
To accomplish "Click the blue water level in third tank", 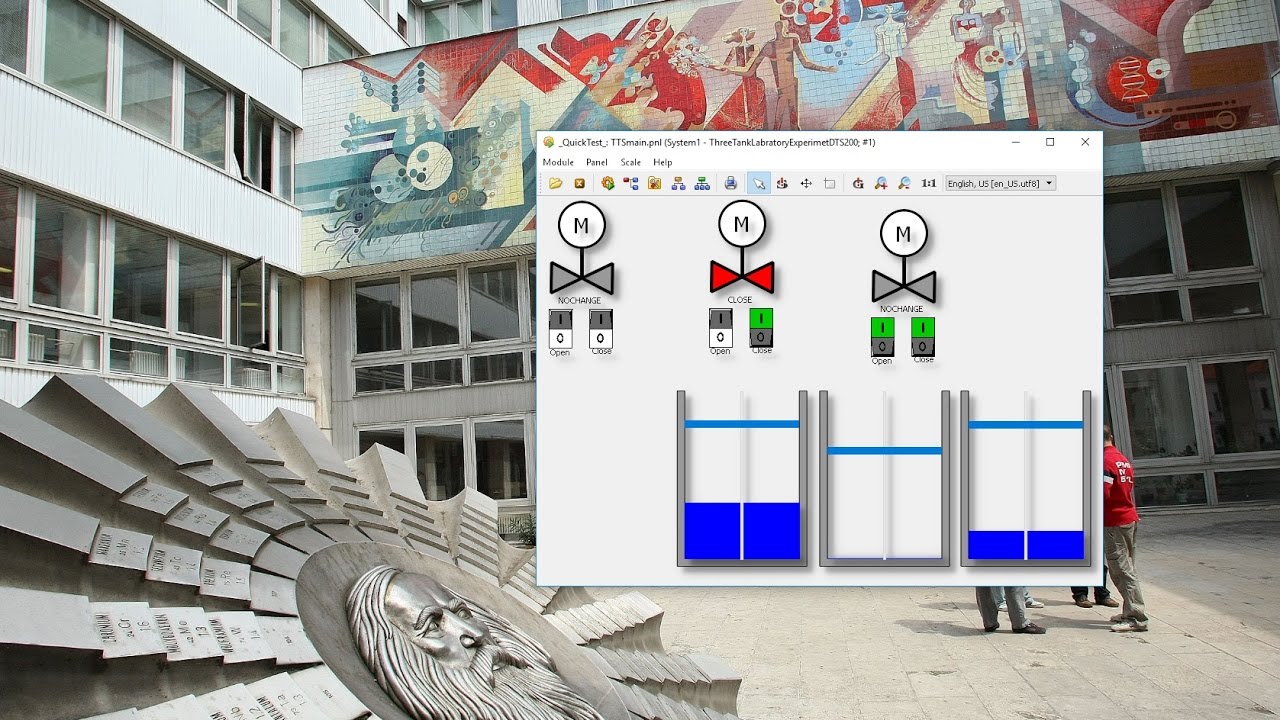I will (x=1026, y=545).
